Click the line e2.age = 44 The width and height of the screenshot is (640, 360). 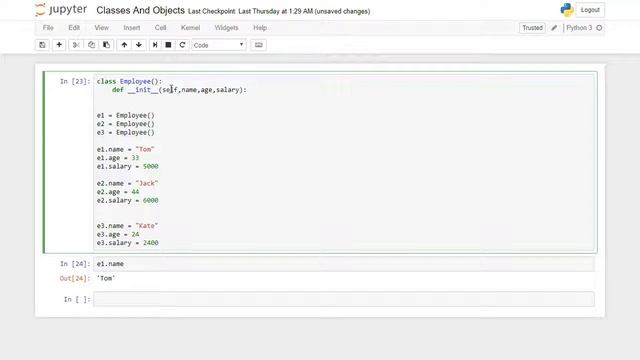point(118,192)
